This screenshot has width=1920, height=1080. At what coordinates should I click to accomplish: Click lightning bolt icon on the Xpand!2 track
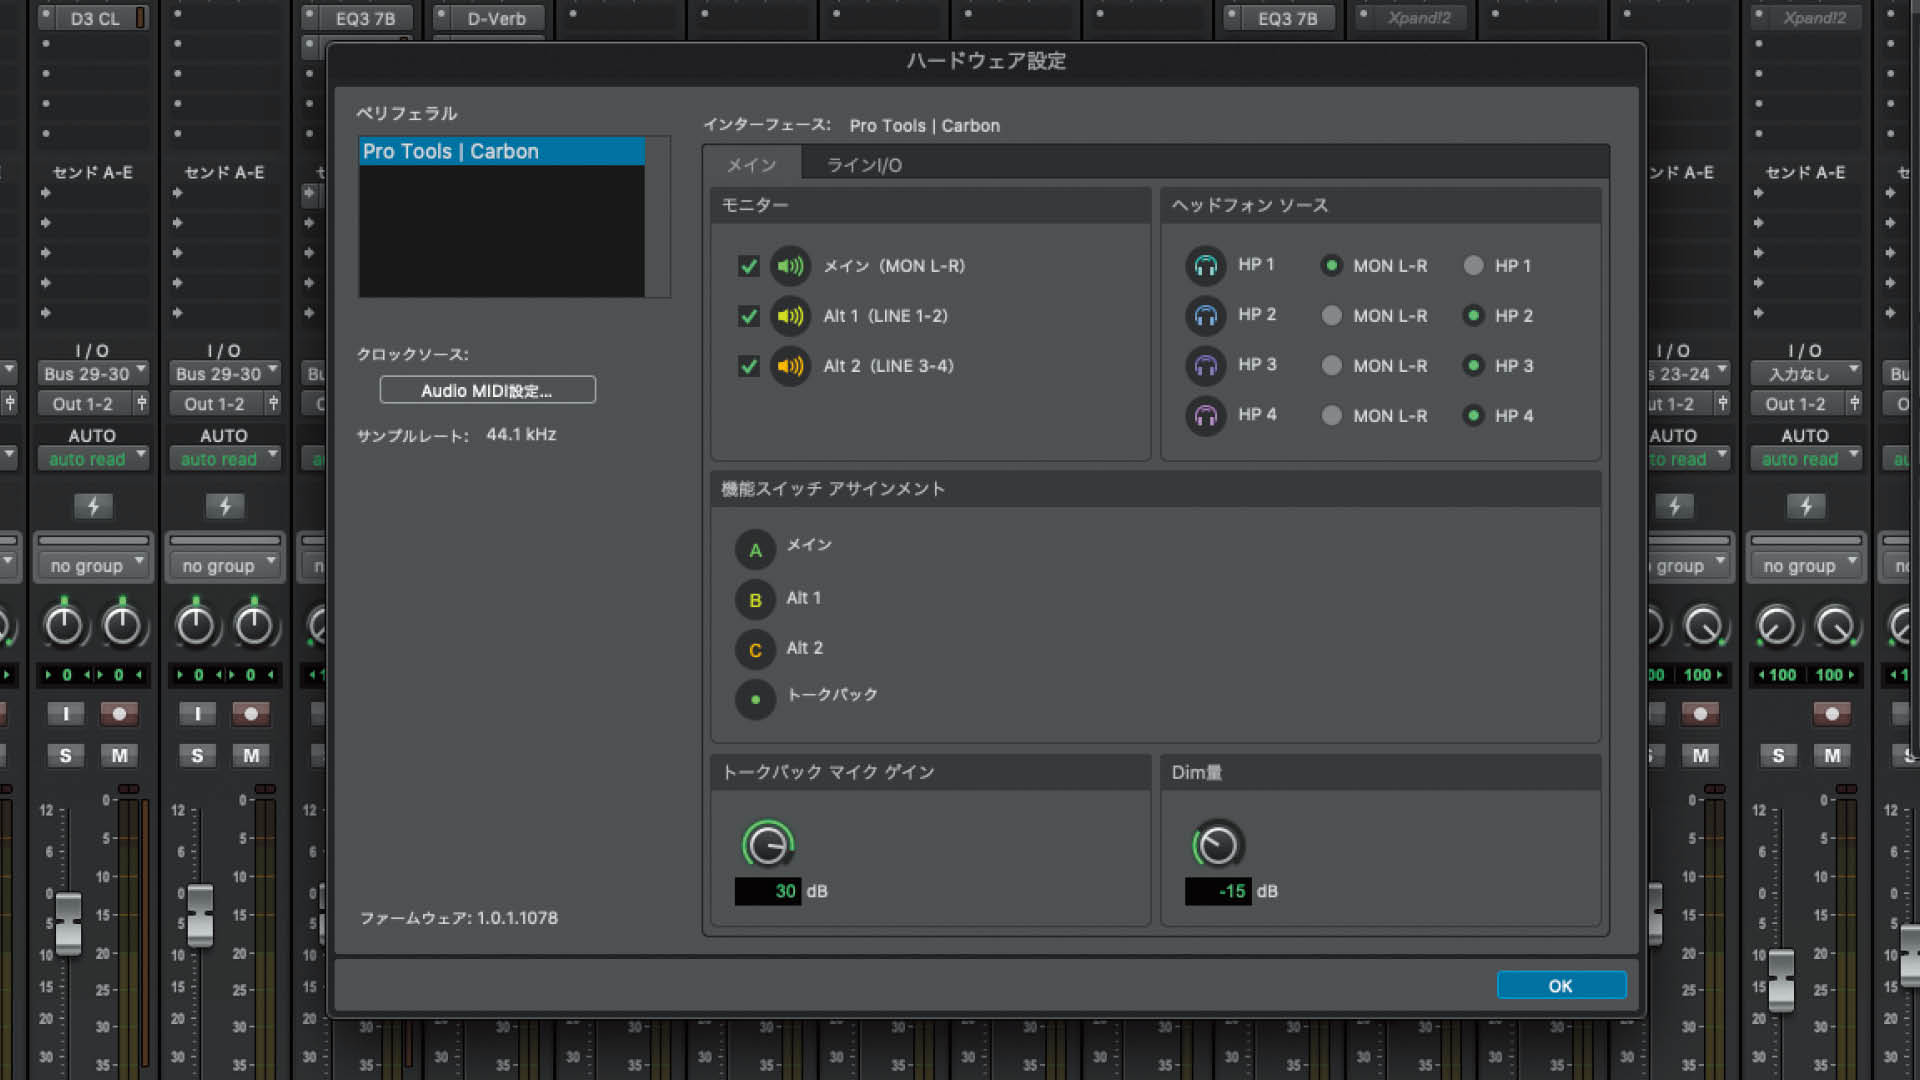(x=1806, y=506)
